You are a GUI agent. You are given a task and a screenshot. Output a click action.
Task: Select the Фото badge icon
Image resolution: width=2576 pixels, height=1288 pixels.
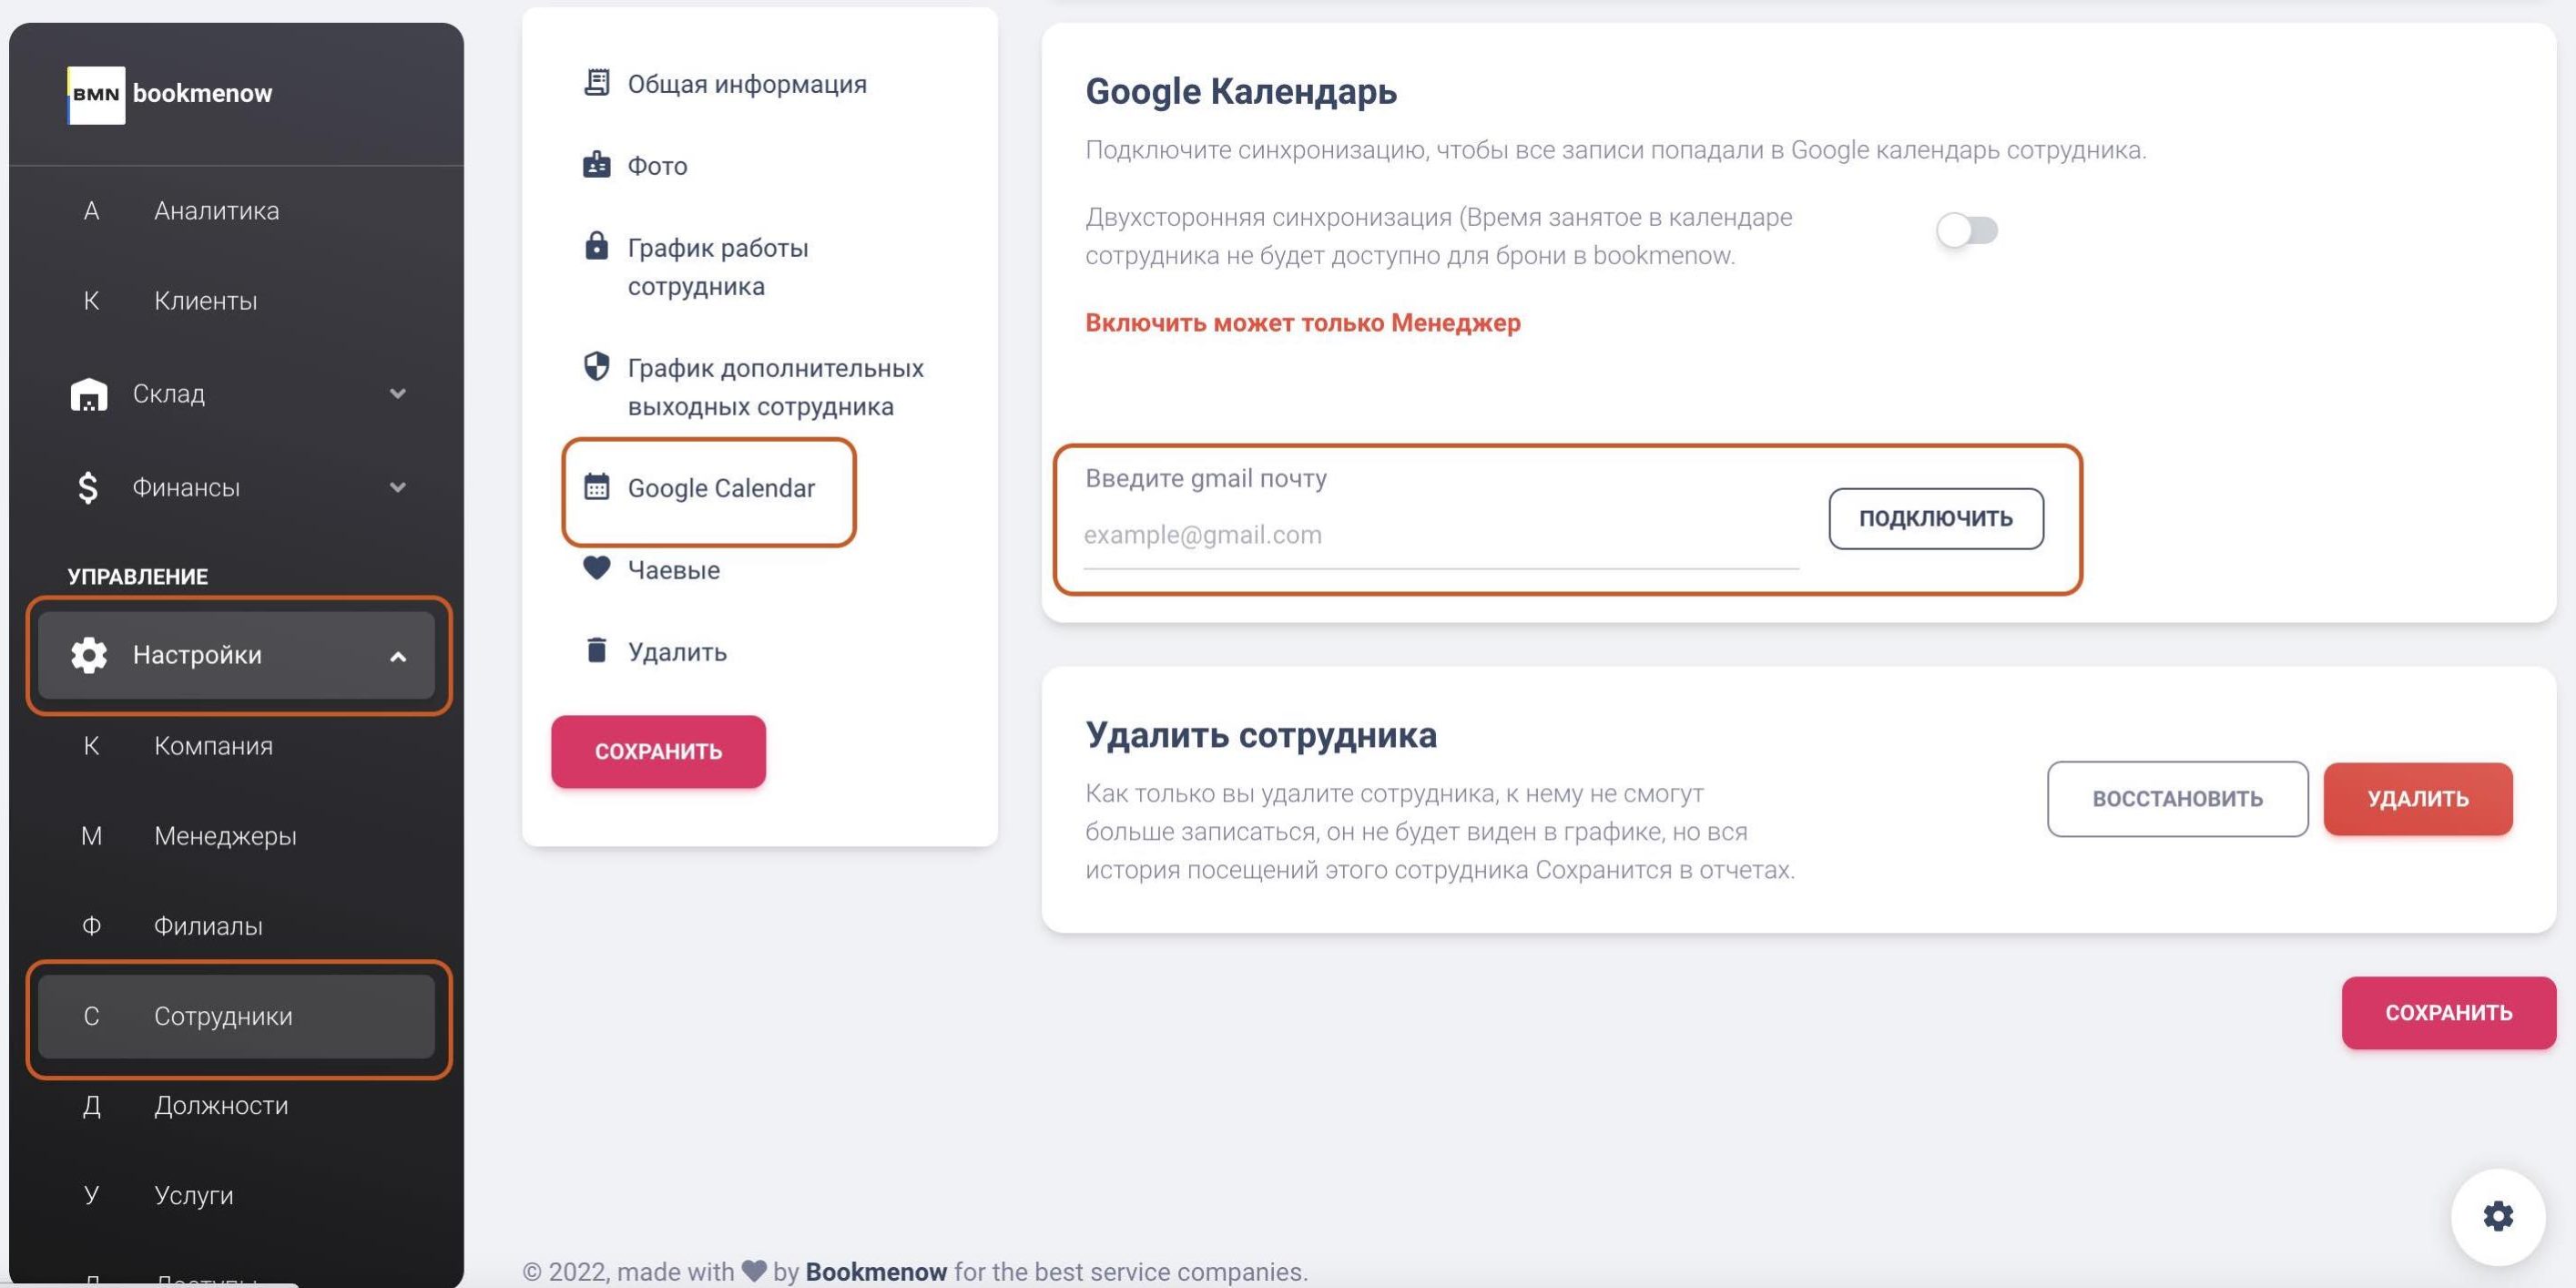coord(597,165)
